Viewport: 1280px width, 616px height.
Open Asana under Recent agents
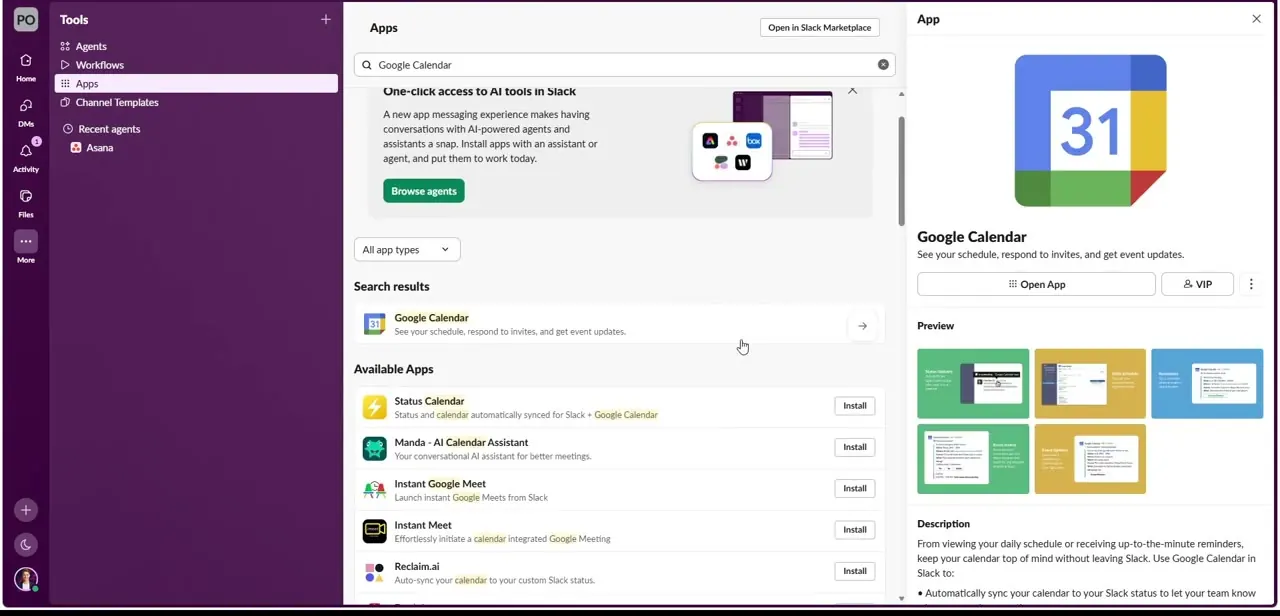(196, 148)
